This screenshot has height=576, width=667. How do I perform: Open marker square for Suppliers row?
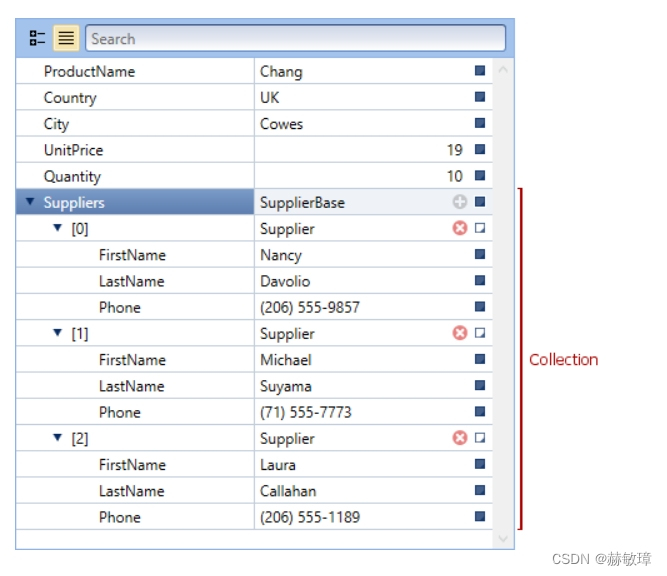480,202
